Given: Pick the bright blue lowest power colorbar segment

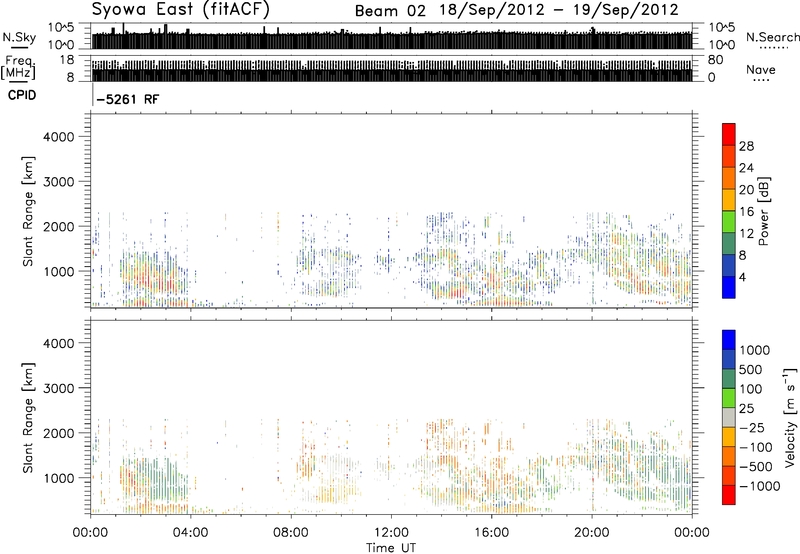Looking at the screenshot, I should coord(729,287).
